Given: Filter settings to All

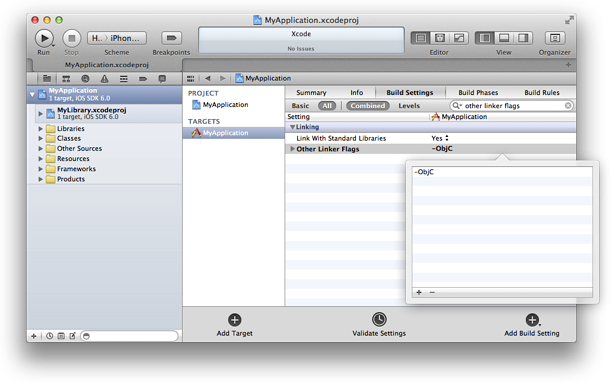Looking at the screenshot, I should pyautogui.click(x=327, y=106).
